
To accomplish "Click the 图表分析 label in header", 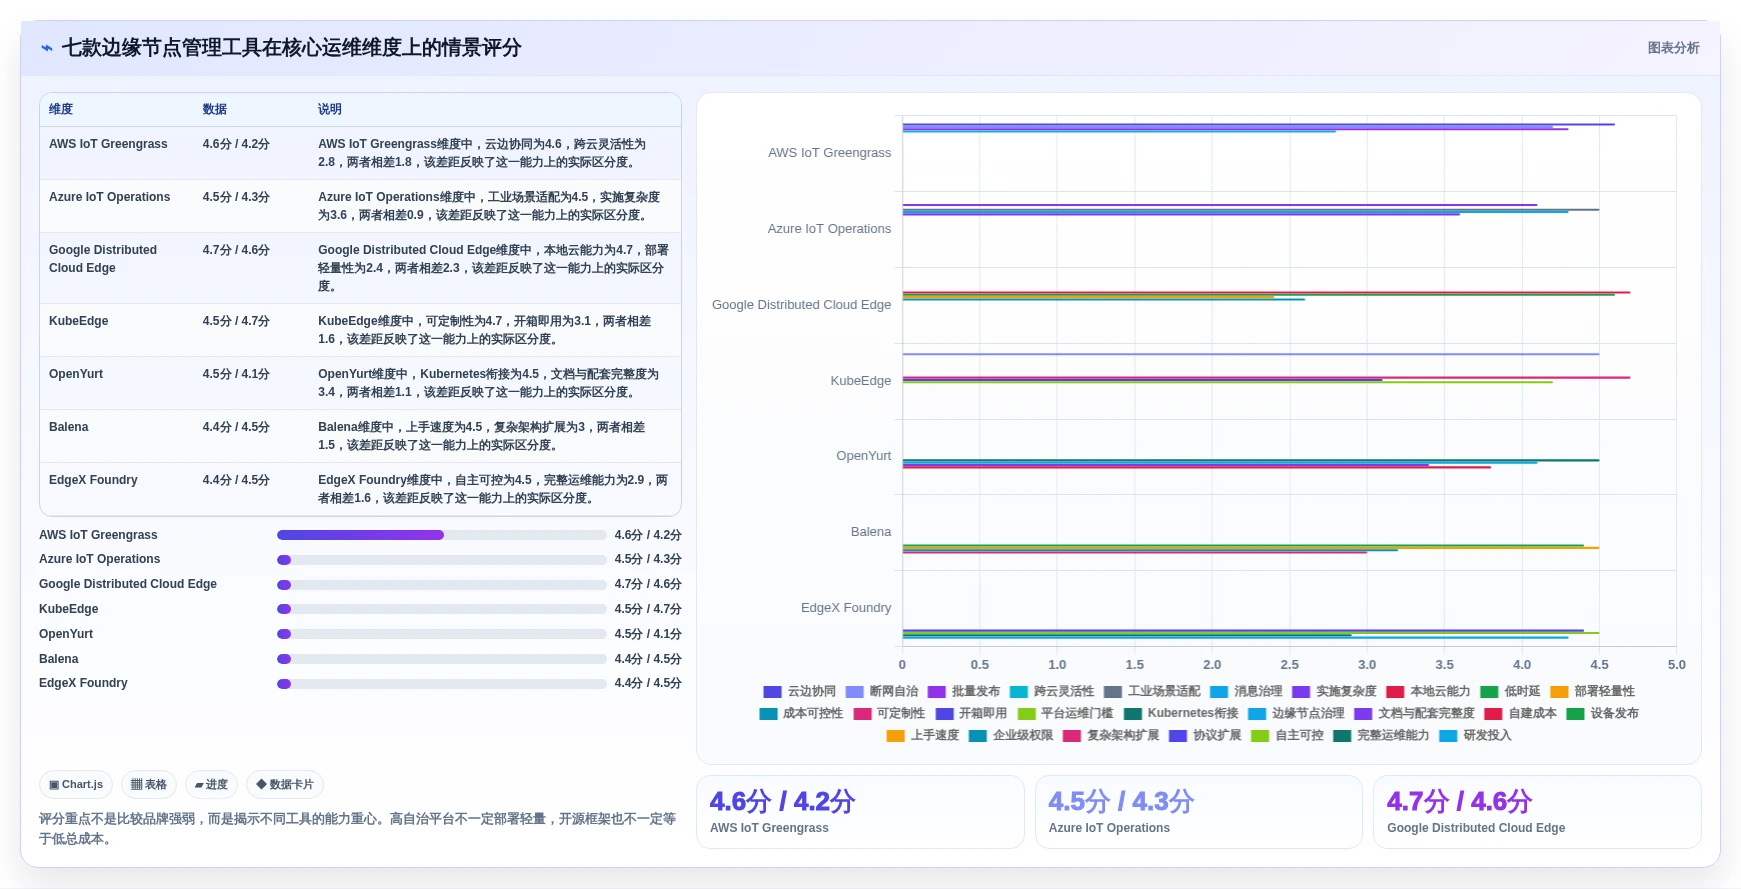I will coord(1673,48).
